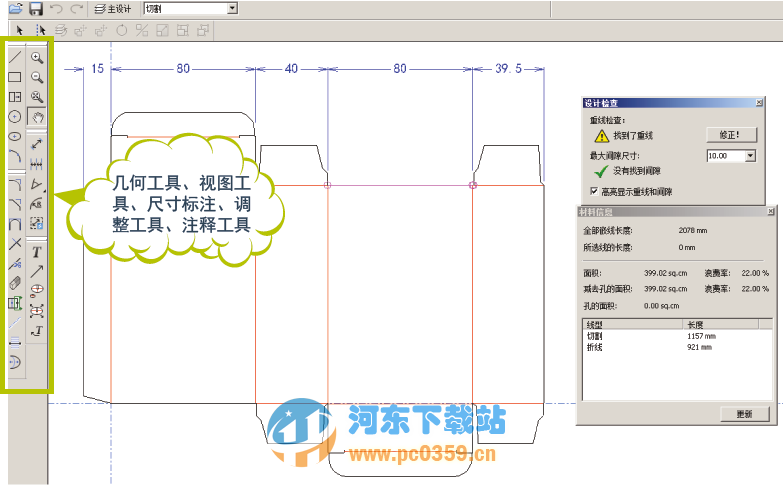Screen dimensions: 783x485
Task: Select the Eraser tool
Action: 15,283
